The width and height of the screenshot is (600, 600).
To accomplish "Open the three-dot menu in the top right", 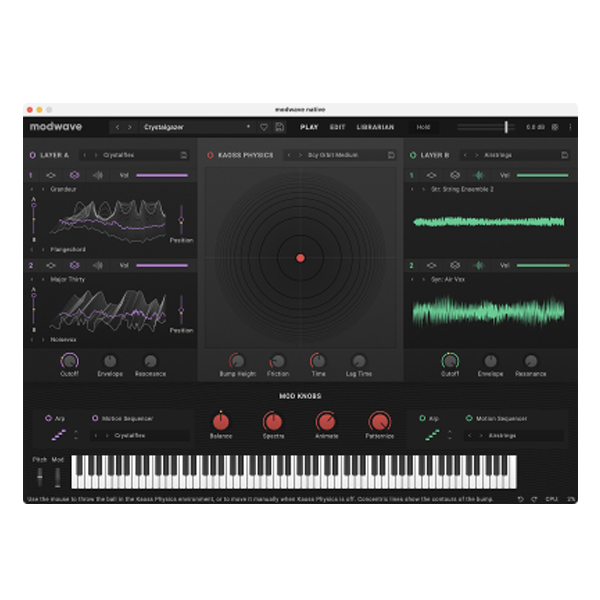I will (570, 127).
